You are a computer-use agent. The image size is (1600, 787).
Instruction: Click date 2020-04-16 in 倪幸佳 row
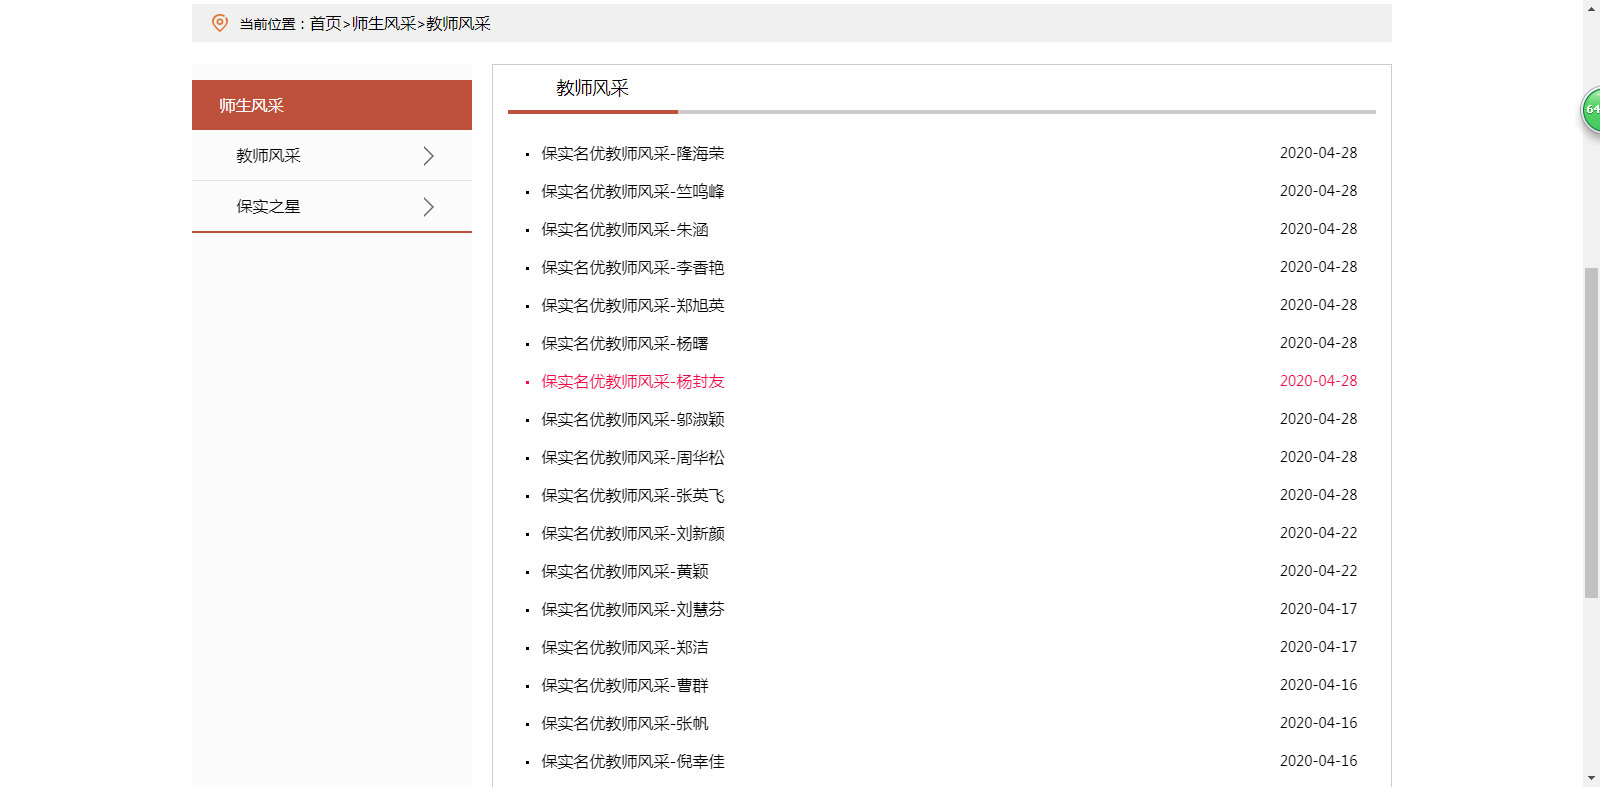1319,761
